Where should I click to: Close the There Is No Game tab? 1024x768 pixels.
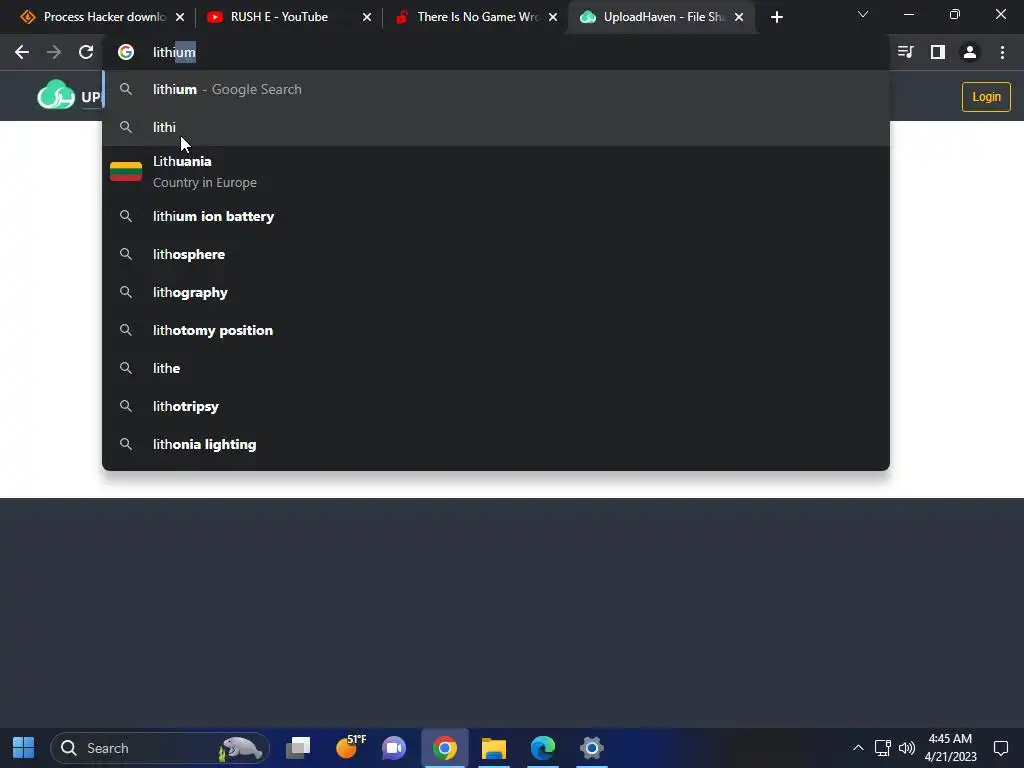point(553,17)
